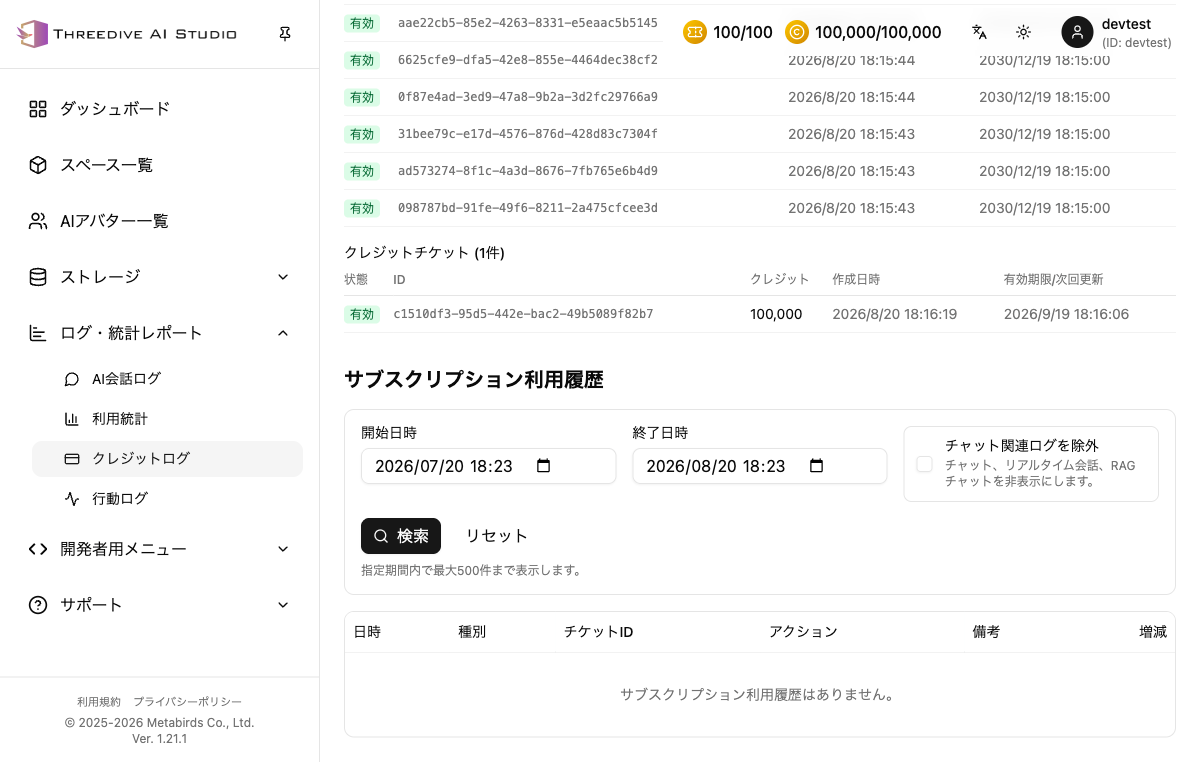Click the AI avatar people icon
Viewport: 1200px width, 762px height.
click(38, 221)
